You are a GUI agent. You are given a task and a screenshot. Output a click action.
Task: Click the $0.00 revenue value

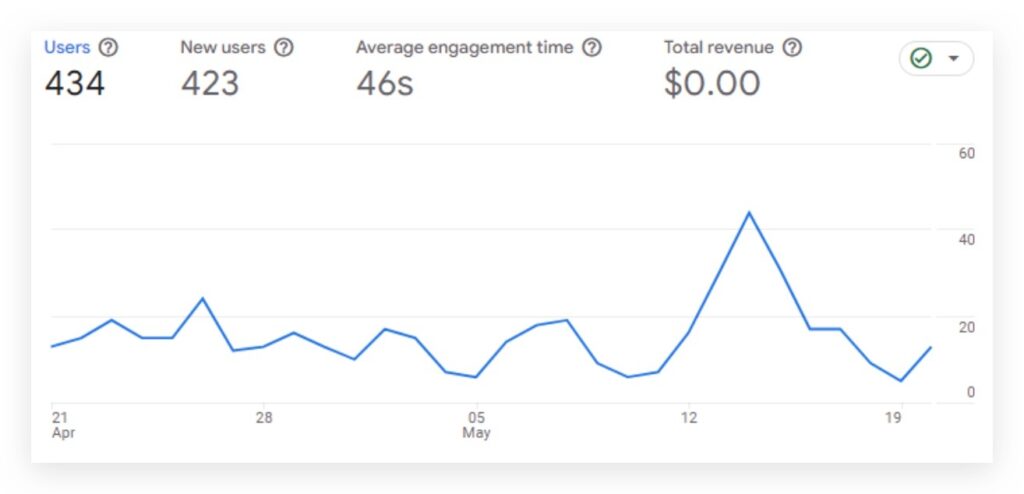click(x=712, y=84)
